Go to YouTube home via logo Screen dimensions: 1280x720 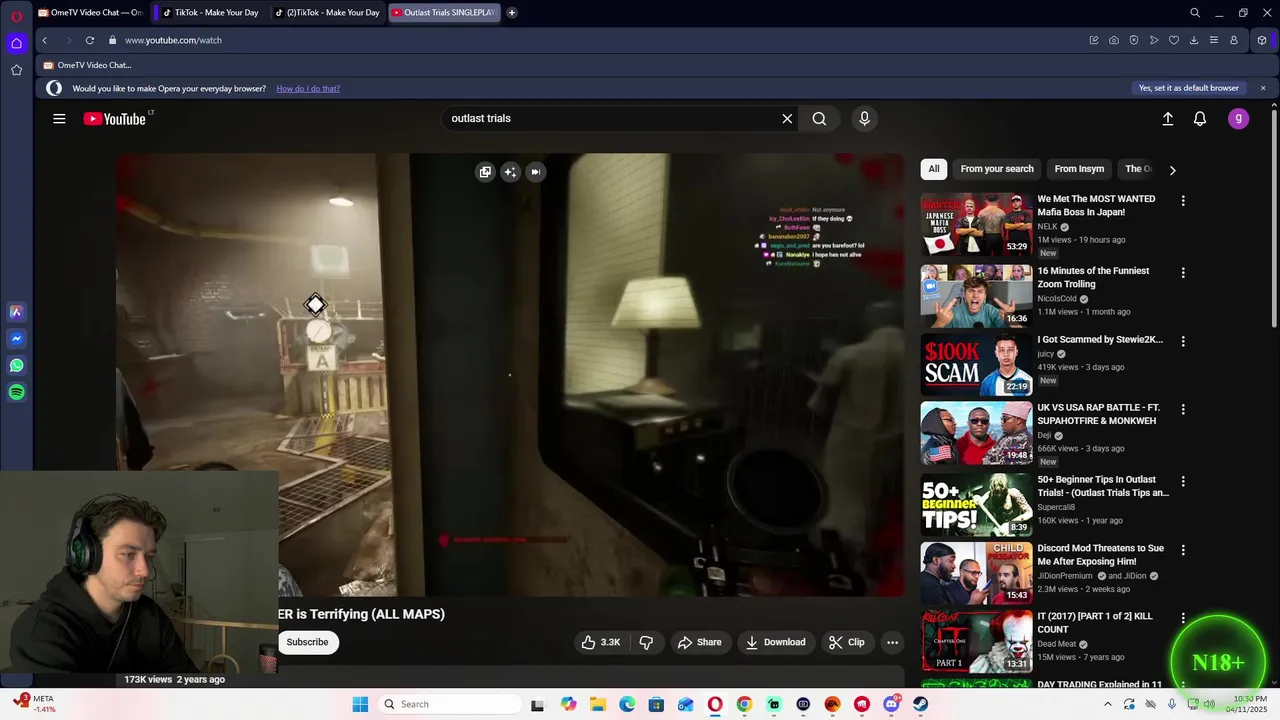coord(115,119)
